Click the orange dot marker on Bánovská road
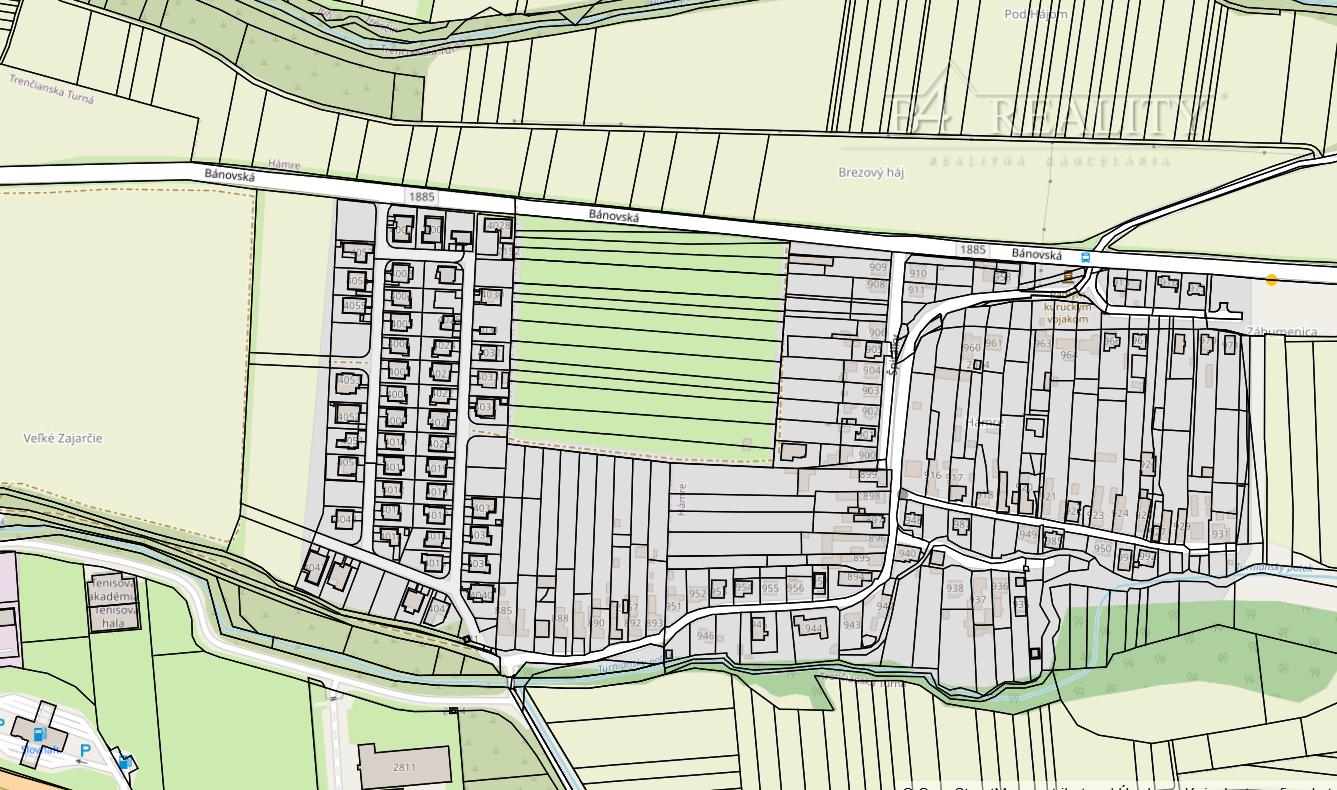1337x790 pixels. pos(1271,280)
